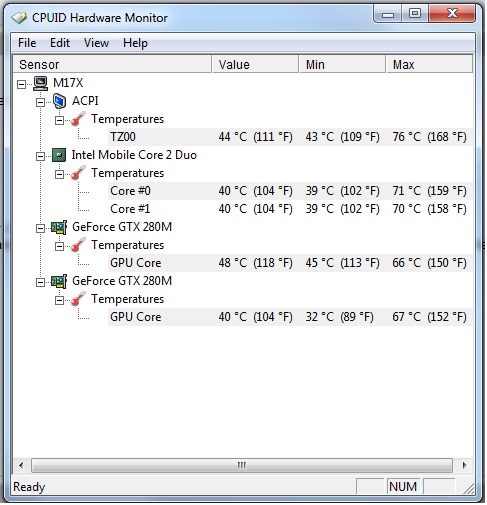Click the ACPI blue monitor icon
487x505 pixels.
pyautogui.click(x=59, y=101)
